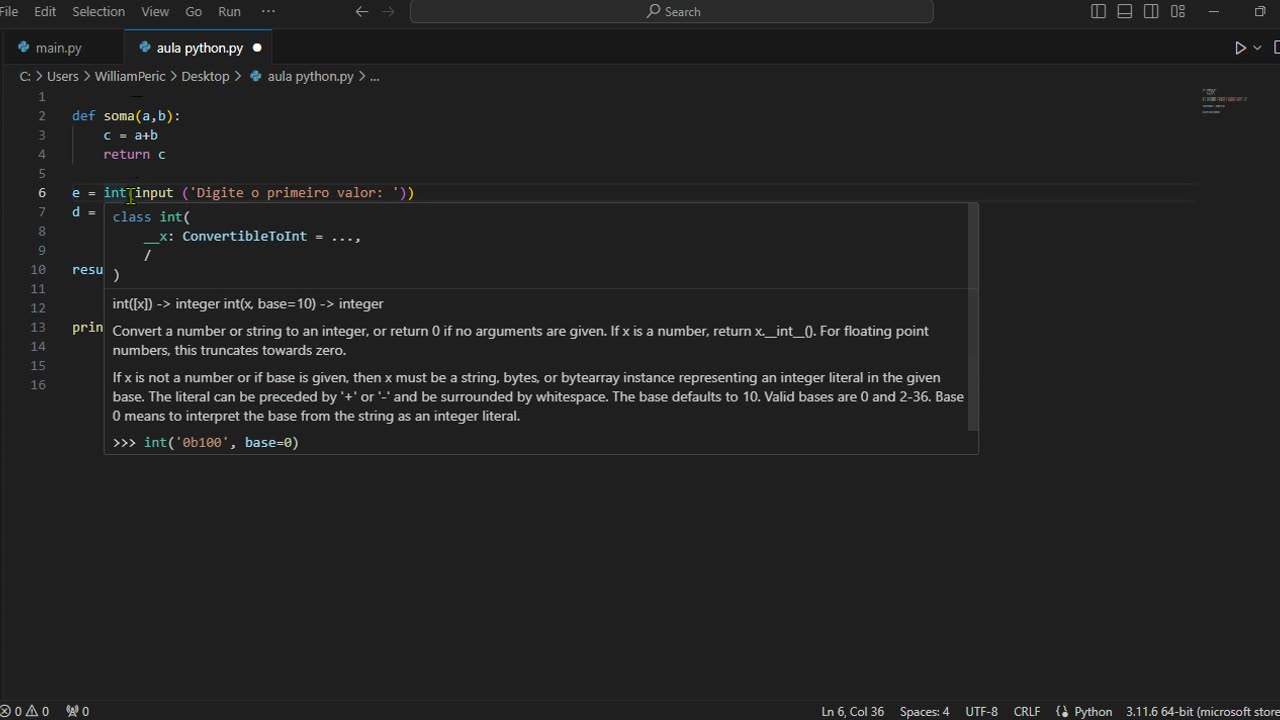Screen dimensions: 1280x720
Task: Open errors and warnings problems indicator
Action: tap(25, 711)
